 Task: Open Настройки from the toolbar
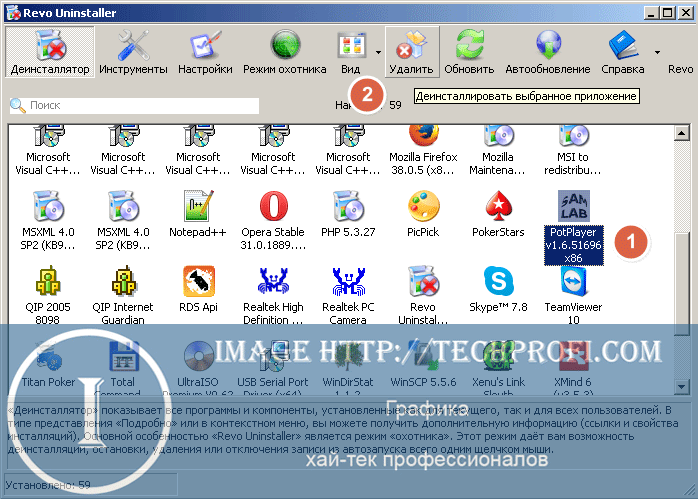(x=205, y=52)
